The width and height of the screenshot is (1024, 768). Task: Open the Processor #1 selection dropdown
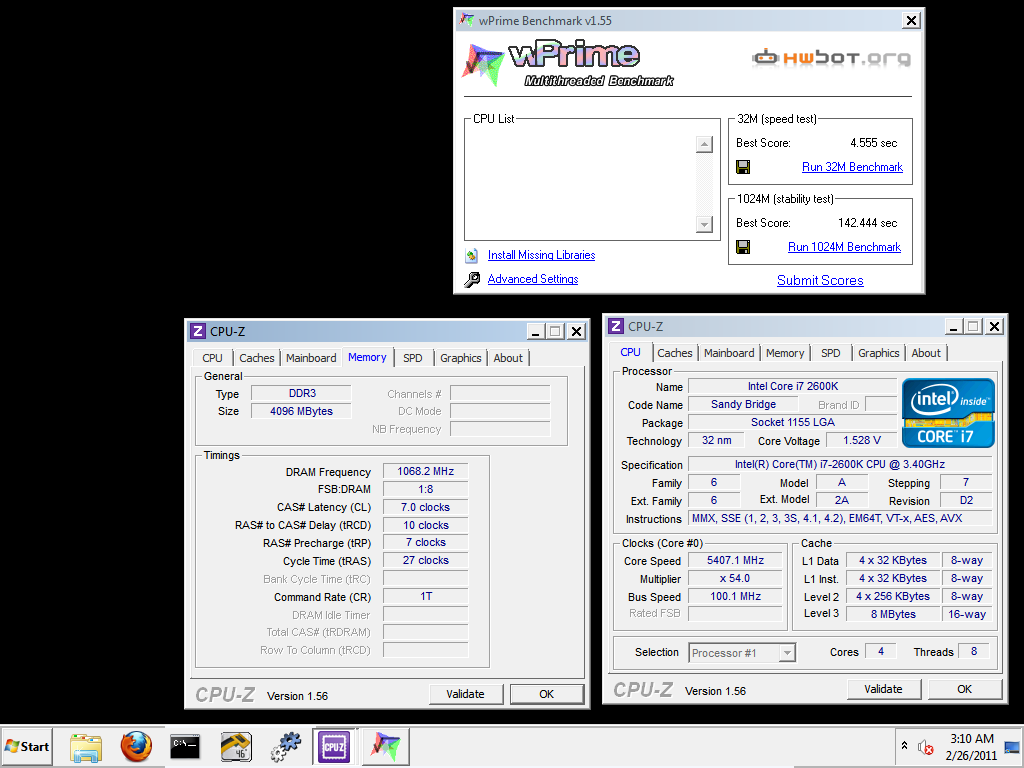[x=787, y=652]
